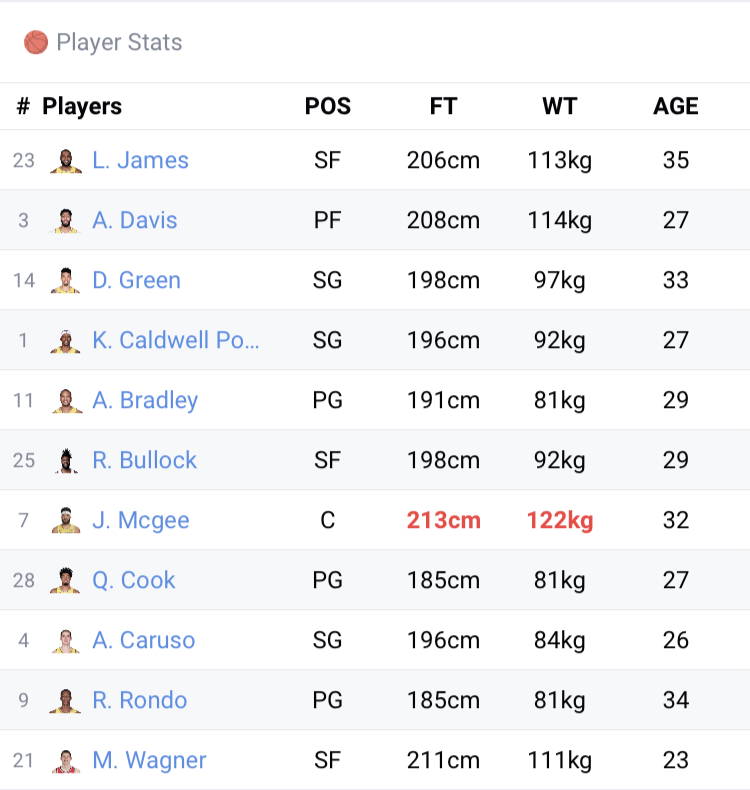Click A. Davis's player avatar

pos(66,220)
